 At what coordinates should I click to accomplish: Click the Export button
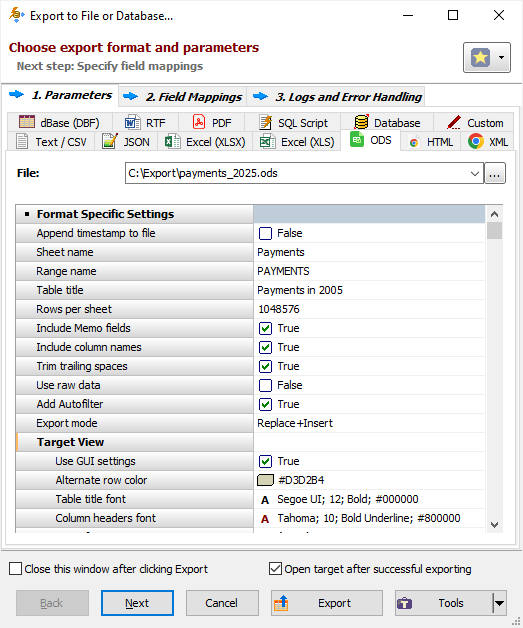tap(327, 603)
